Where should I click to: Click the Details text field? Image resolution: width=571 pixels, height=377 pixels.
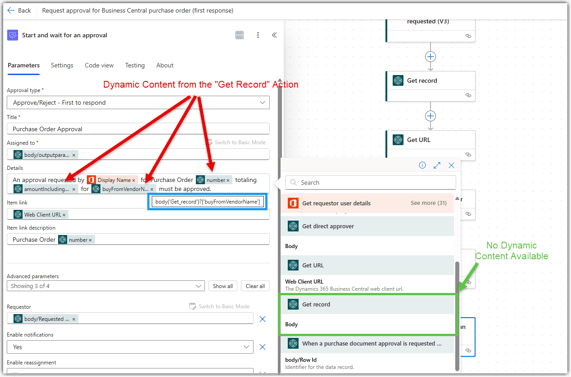(x=138, y=184)
